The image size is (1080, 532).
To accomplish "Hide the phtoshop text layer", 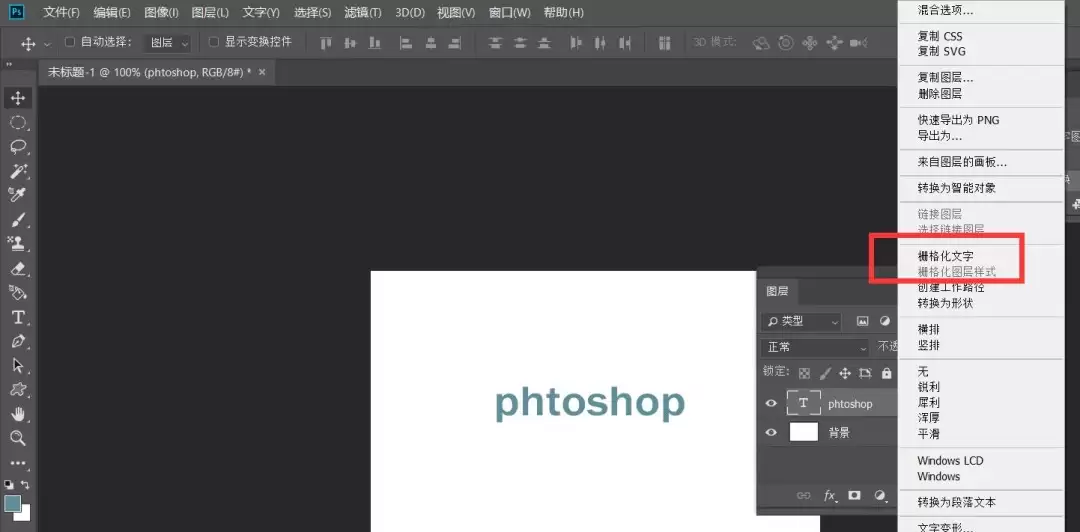I will [771, 404].
